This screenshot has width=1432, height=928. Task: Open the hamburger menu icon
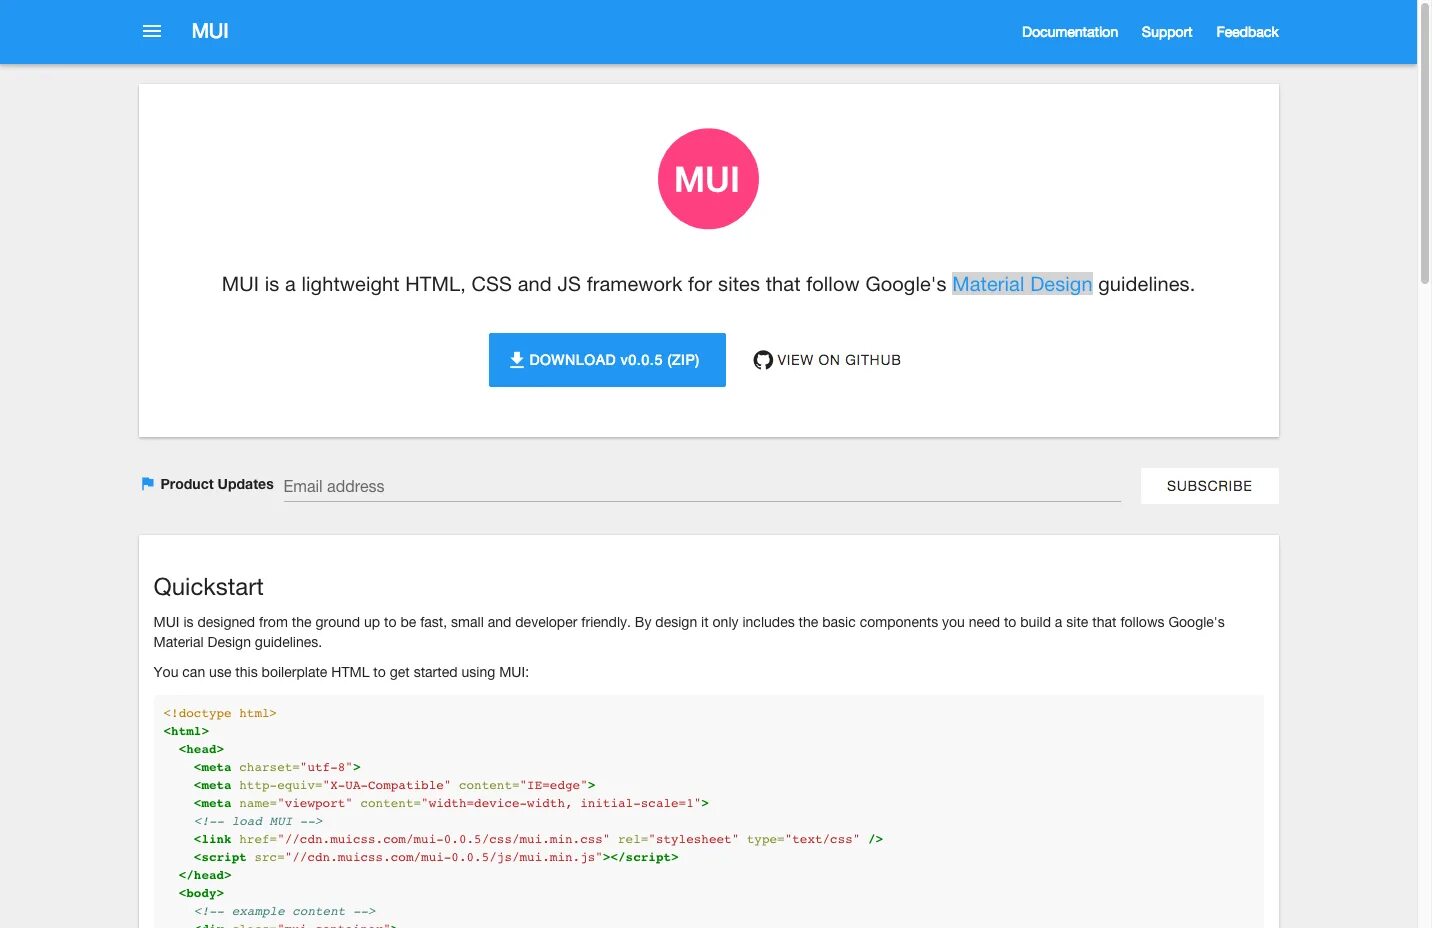coord(152,31)
